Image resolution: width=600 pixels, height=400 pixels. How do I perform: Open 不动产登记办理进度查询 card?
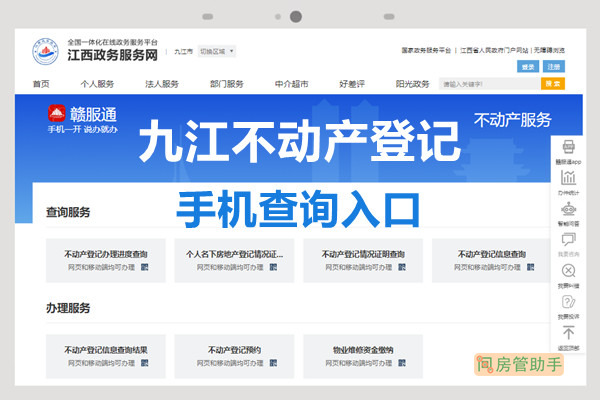(x=106, y=260)
